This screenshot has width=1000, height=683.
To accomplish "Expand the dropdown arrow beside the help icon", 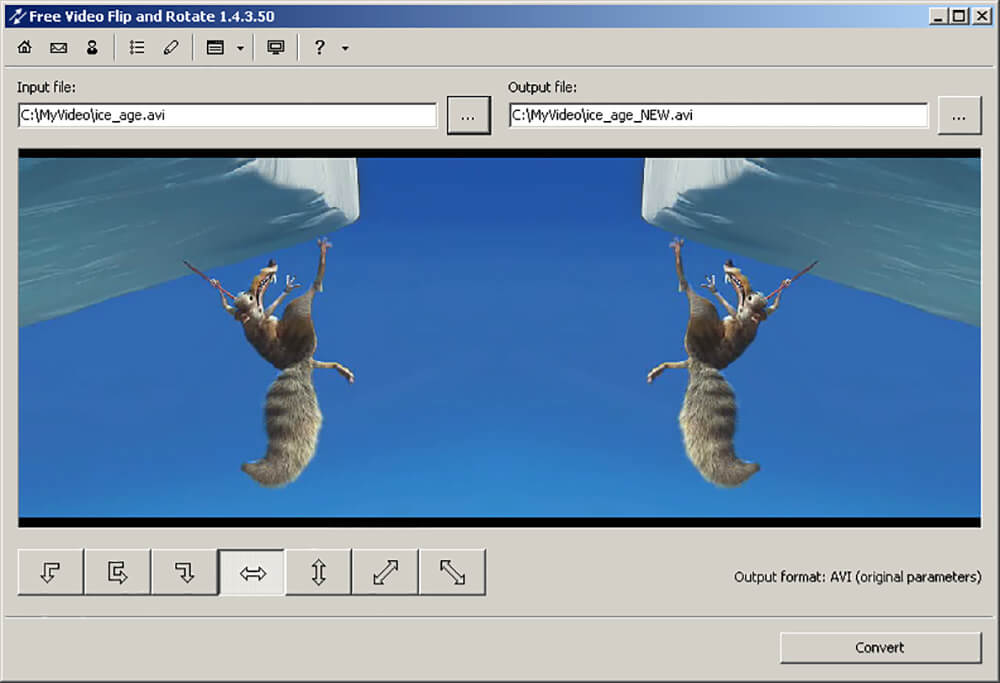I will [x=345, y=48].
